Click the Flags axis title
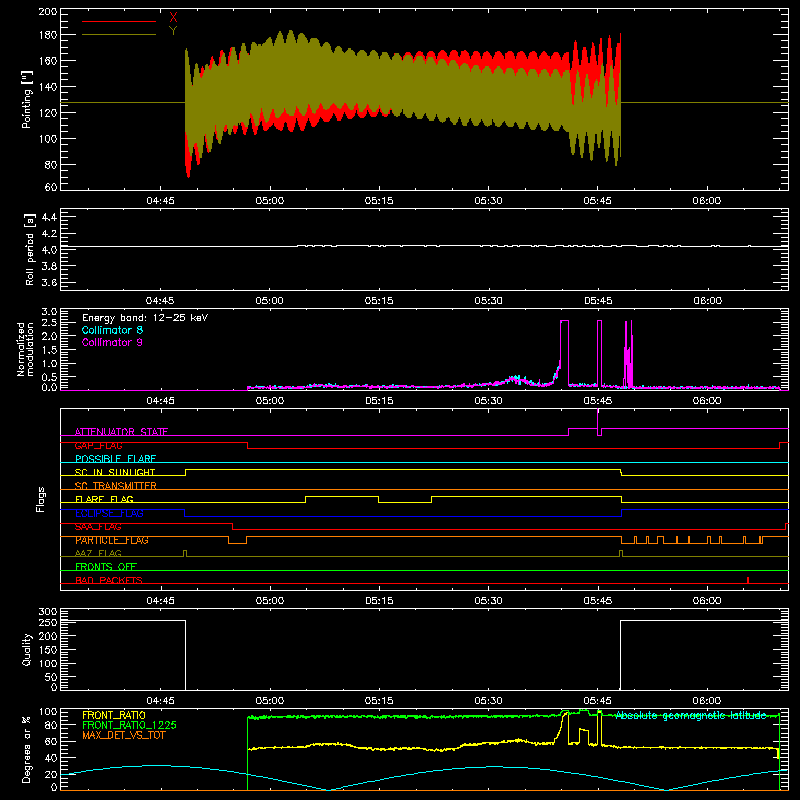 coord(40,499)
